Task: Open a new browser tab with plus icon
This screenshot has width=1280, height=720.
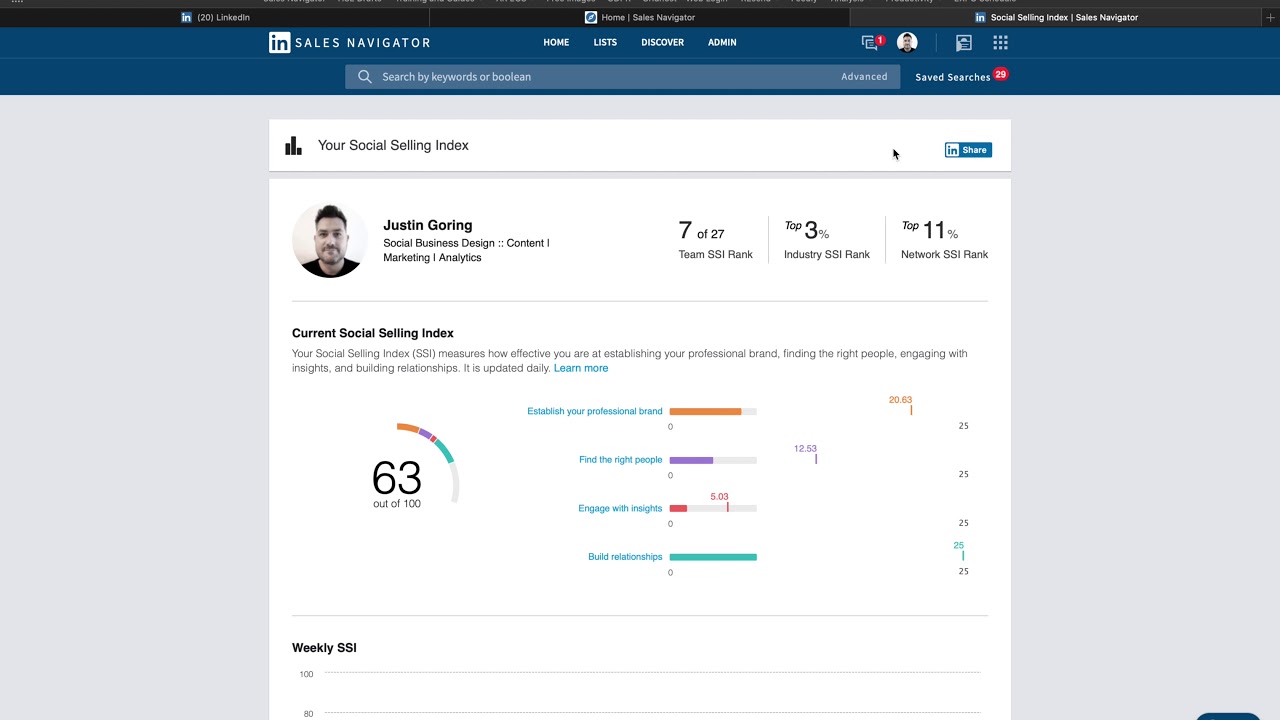Action: point(1271,17)
